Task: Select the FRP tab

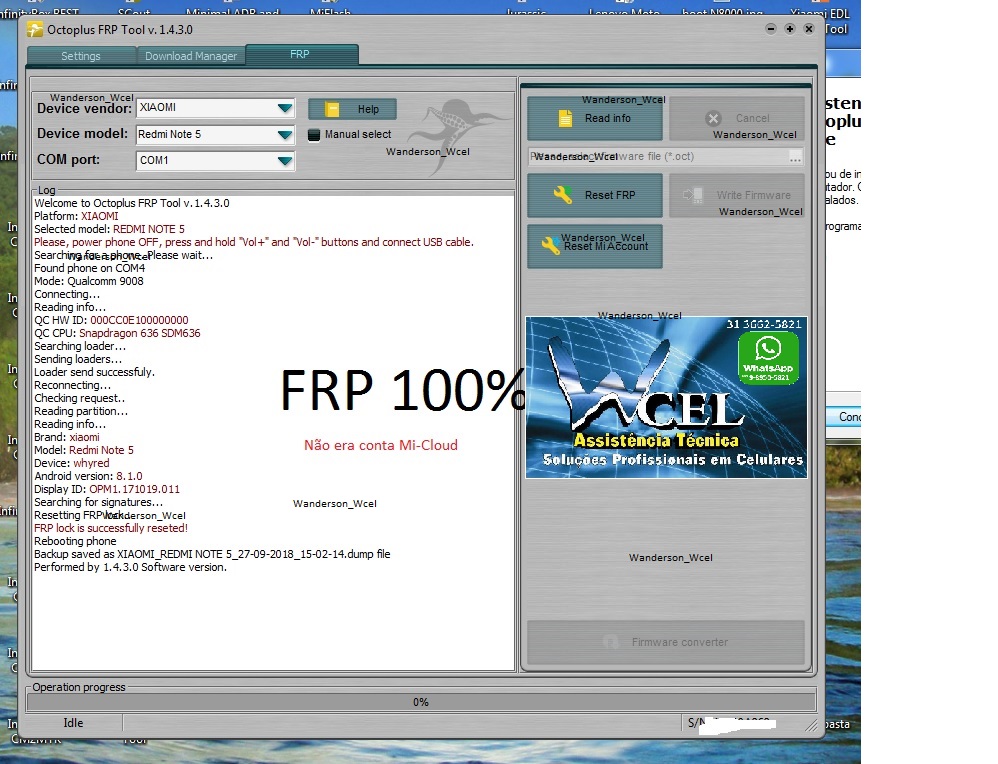Action: [300, 54]
